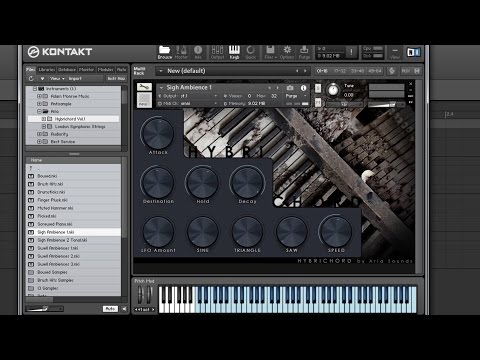This screenshot has height=360, width=480.
Task: Go to the next multi arrow
Action: (x=305, y=71)
